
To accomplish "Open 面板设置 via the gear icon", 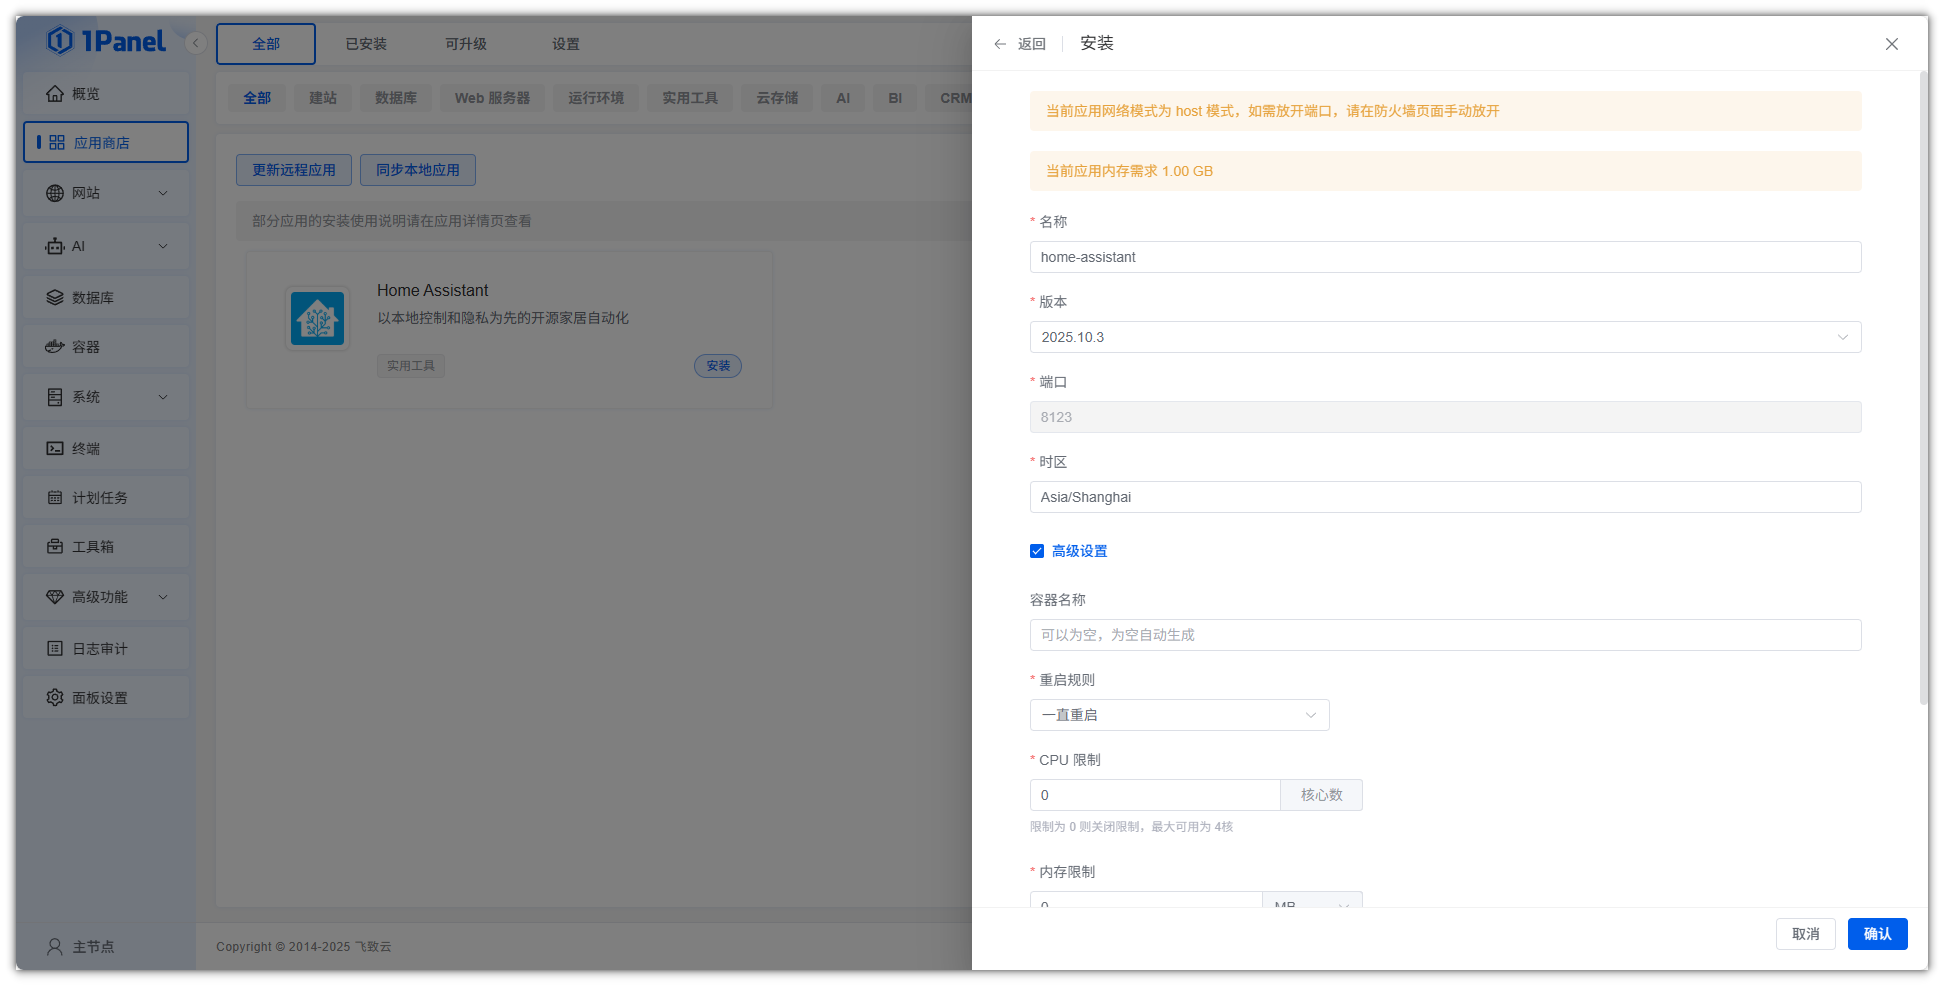I will (55, 698).
